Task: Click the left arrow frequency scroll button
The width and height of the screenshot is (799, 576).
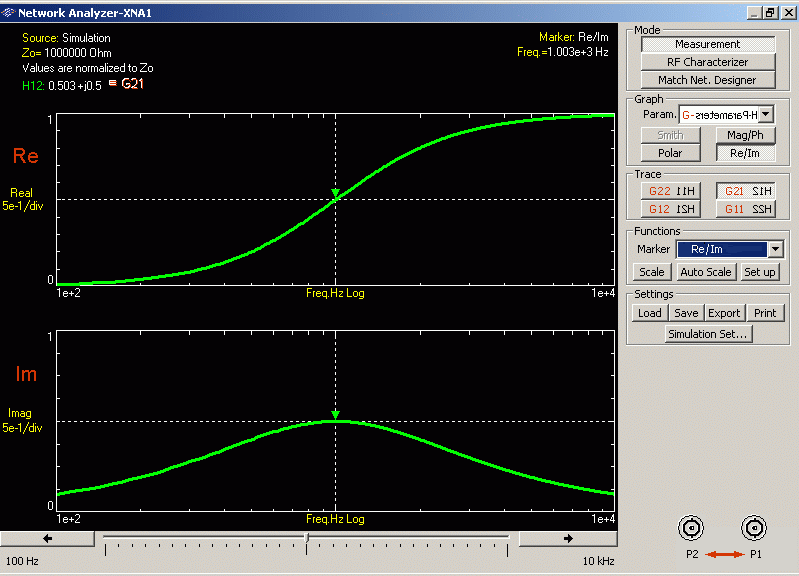Action: (48, 538)
